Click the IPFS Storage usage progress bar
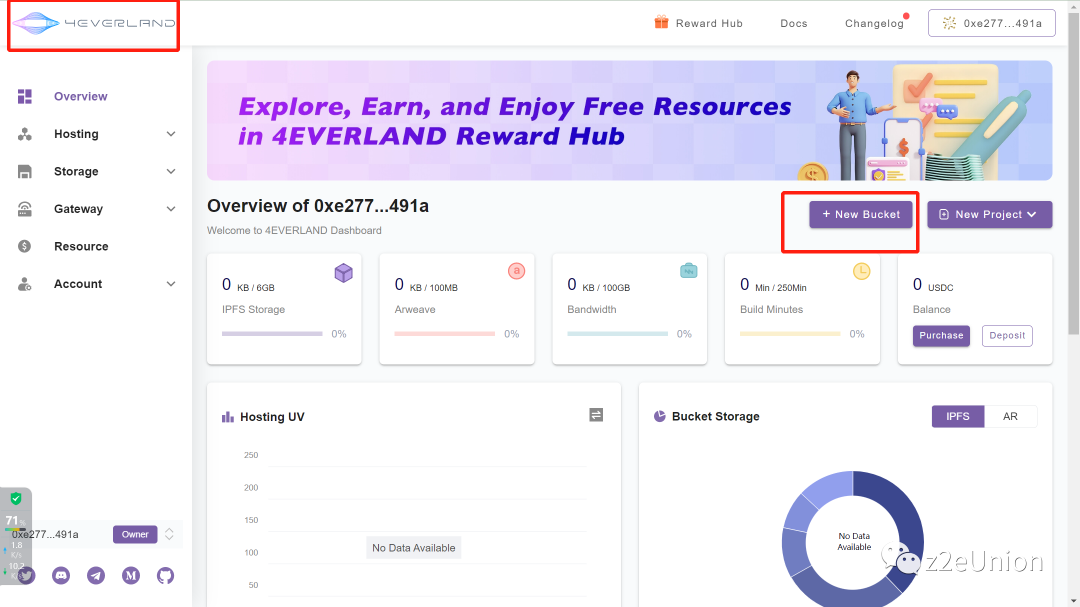Image resolution: width=1080 pixels, height=607 pixels. (272, 334)
